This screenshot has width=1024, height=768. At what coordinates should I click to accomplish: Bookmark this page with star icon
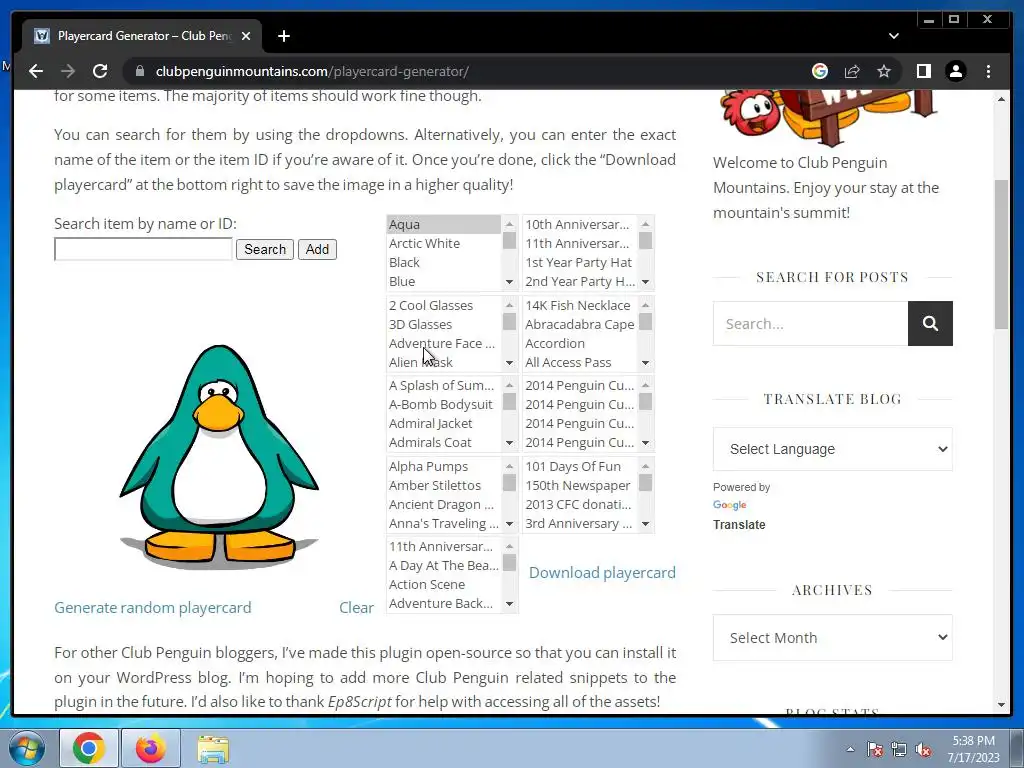(884, 71)
